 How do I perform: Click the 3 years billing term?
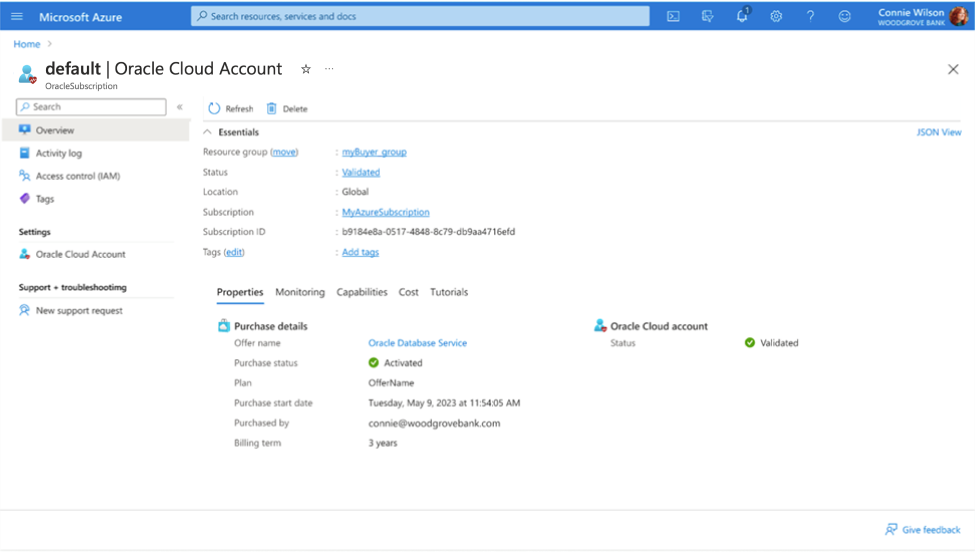[x=382, y=443]
